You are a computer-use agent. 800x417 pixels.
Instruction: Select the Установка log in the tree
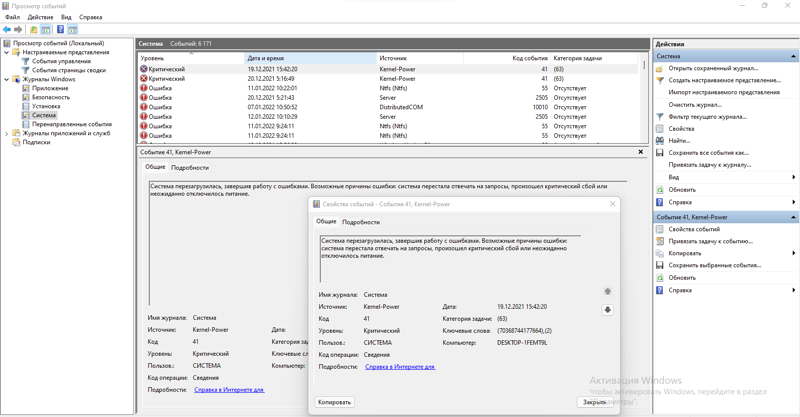click(46, 106)
